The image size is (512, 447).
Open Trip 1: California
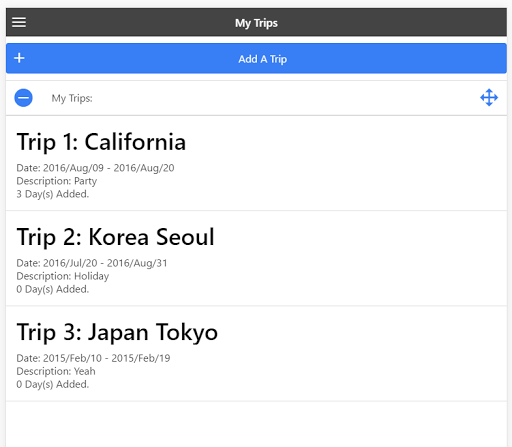pos(256,163)
